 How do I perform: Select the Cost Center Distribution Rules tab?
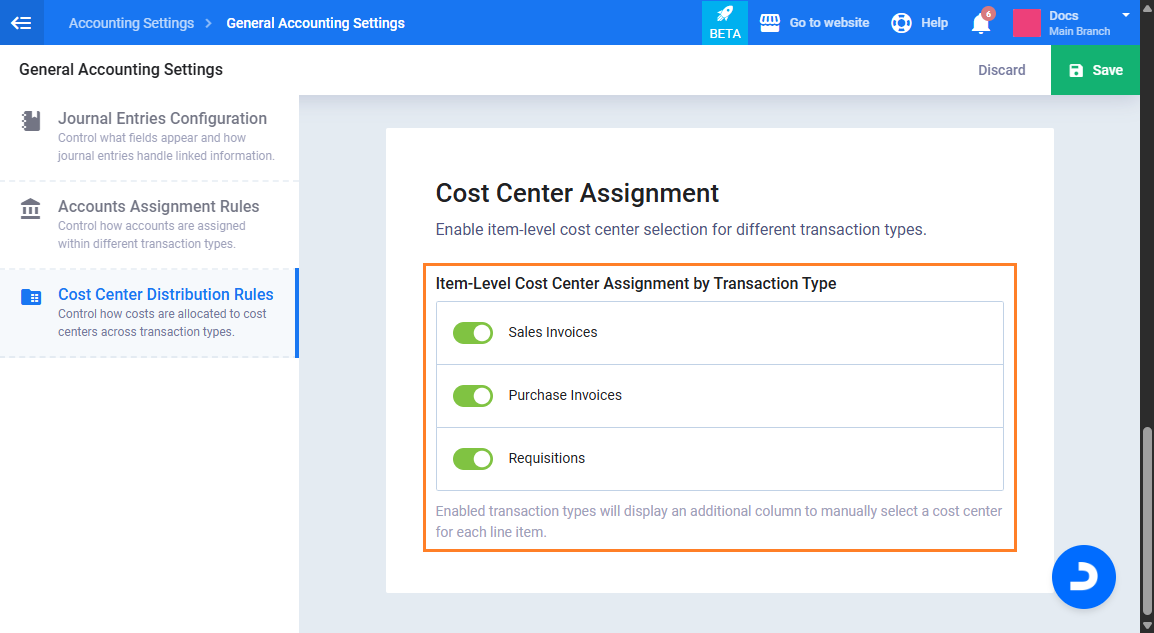pos(165,295)
